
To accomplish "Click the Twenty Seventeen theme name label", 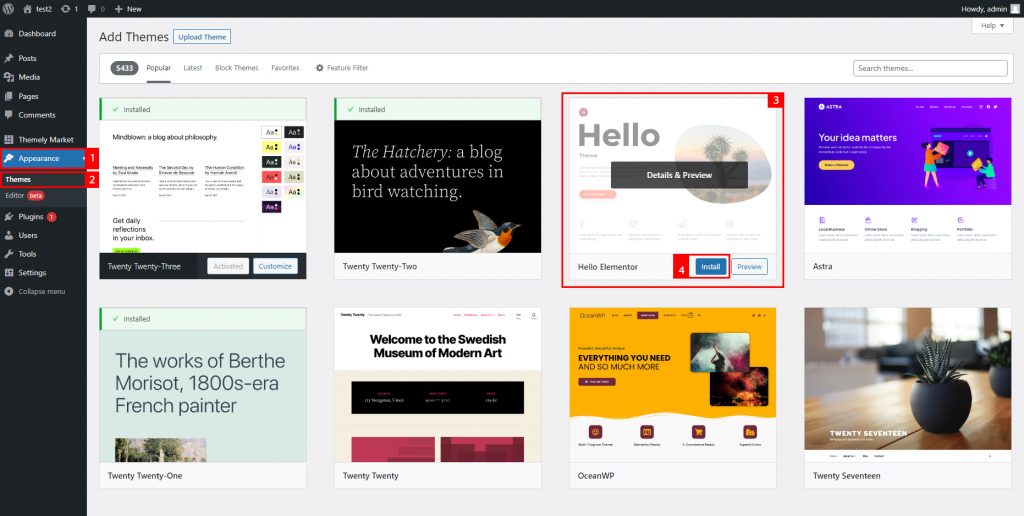I will [846, 476].
